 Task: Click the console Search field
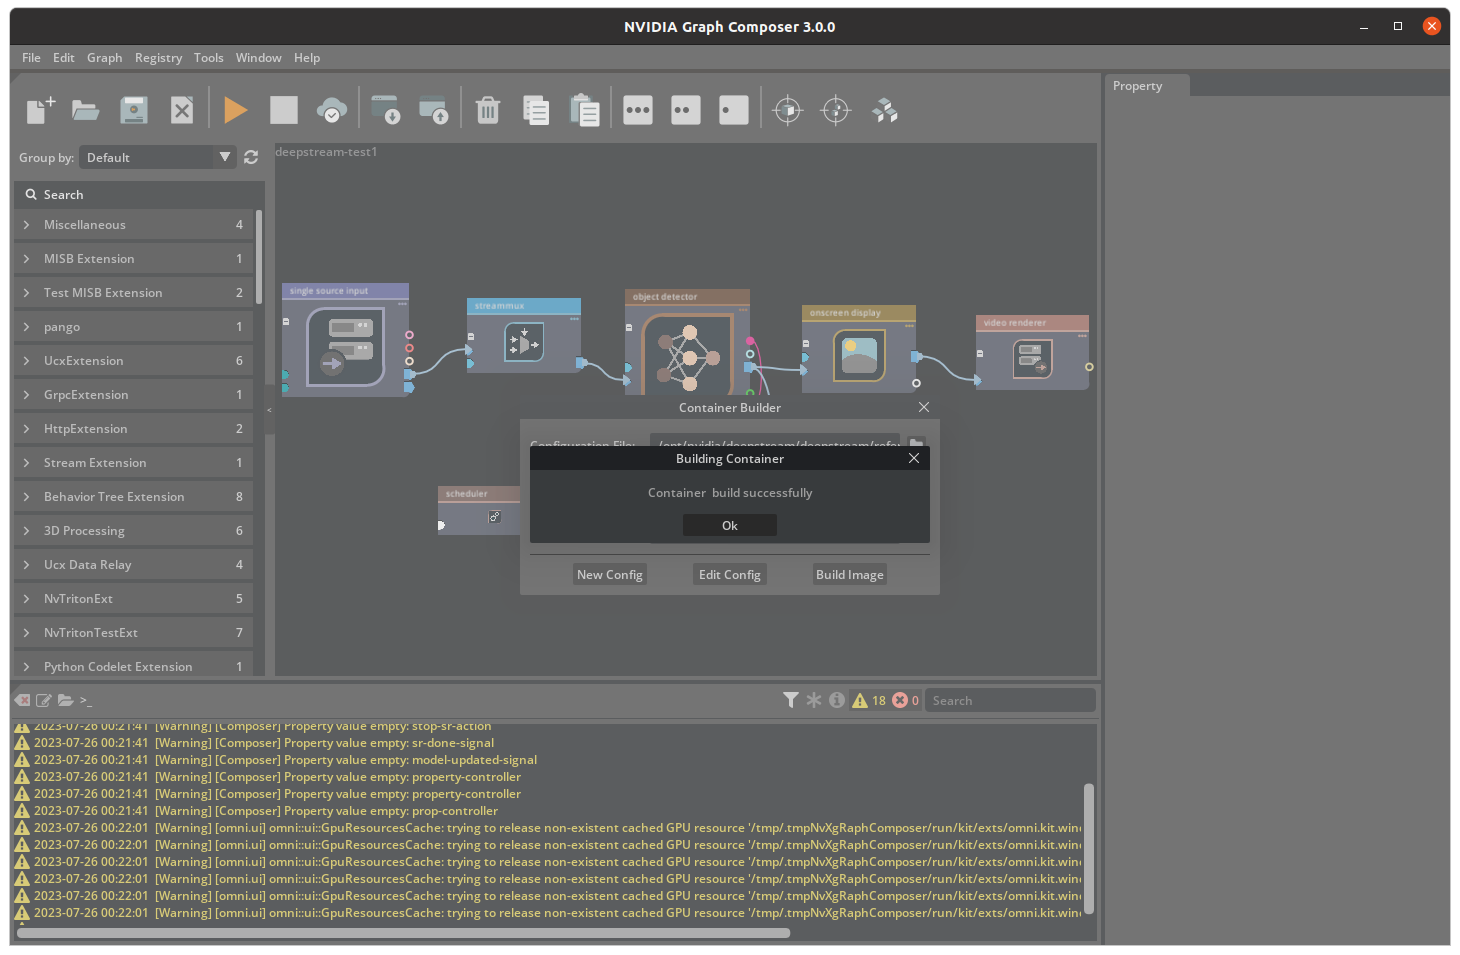pyautogui.click(x=1010, y=701)
